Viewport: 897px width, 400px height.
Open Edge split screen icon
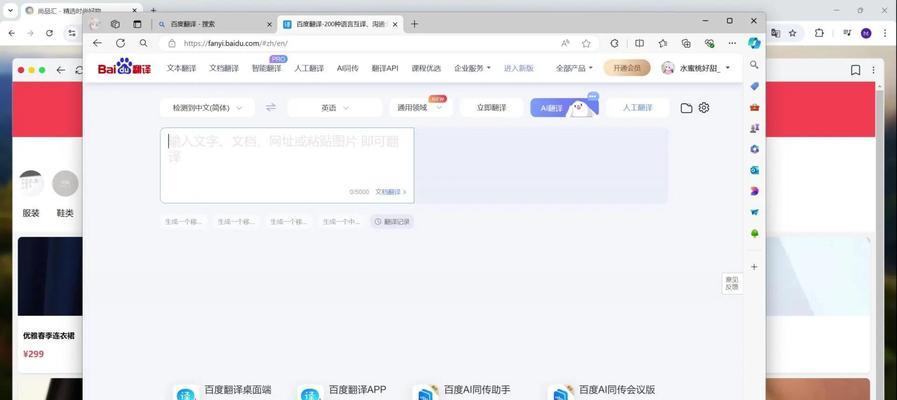tap(640, 43)
